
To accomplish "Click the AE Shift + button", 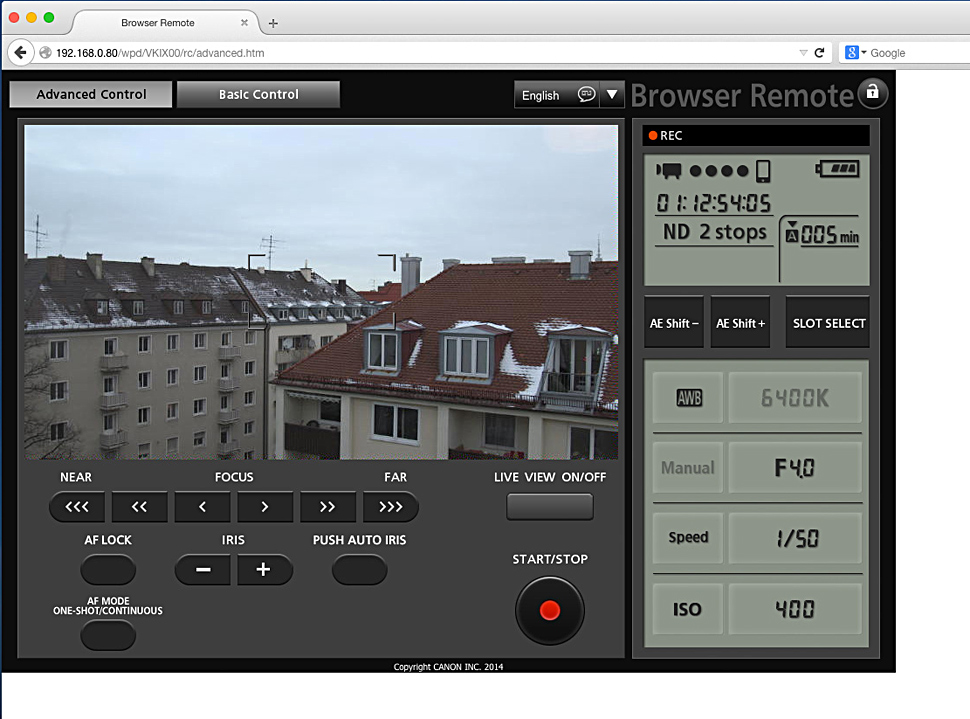I will click(740, 323).
